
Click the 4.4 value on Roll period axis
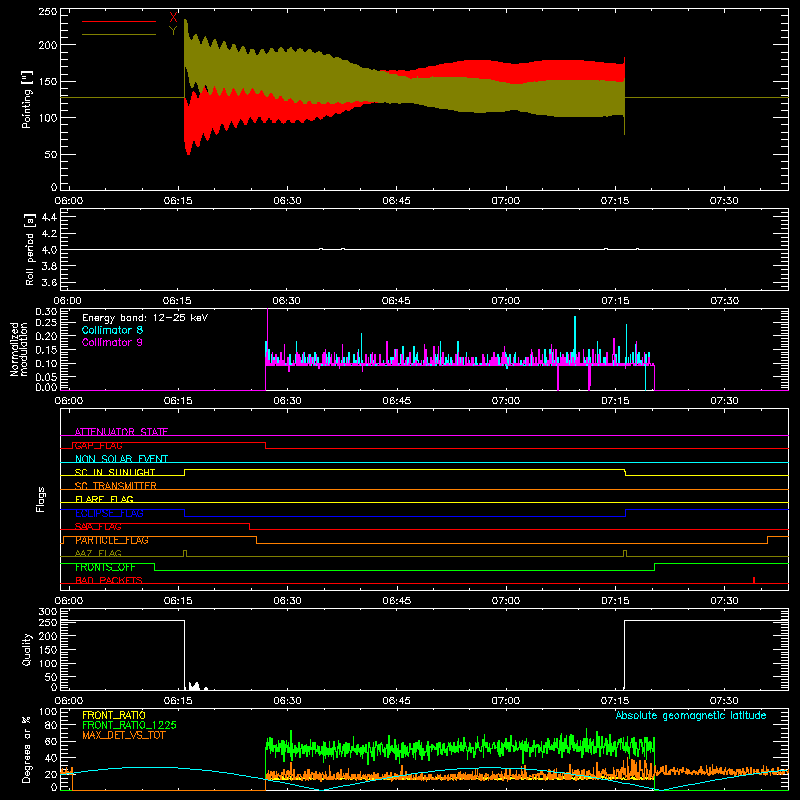(x=49, y=217)
